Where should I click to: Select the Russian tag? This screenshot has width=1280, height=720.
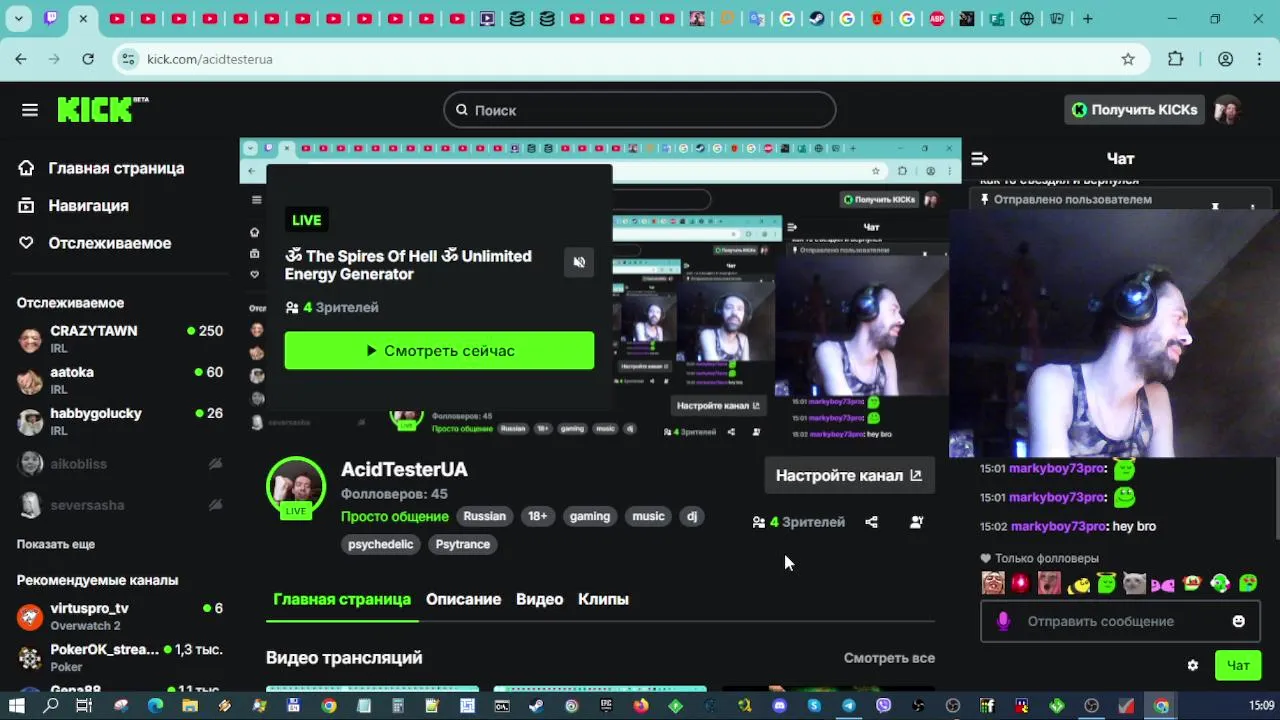[484, 516]
